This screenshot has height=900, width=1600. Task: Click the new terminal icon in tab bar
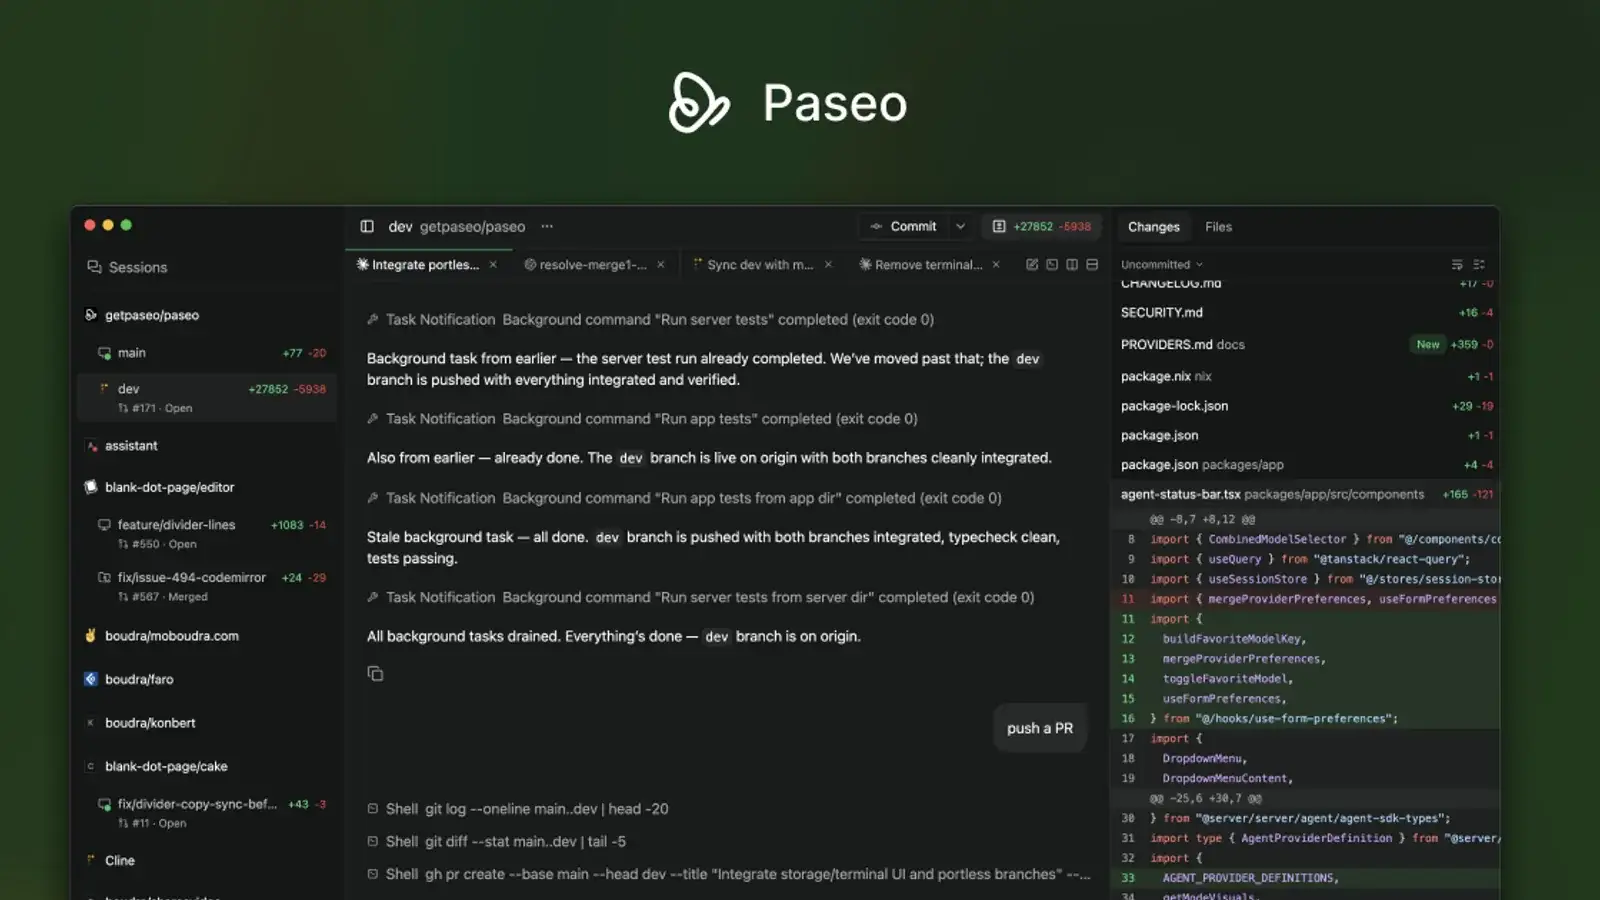click(x=1052, y=265)
